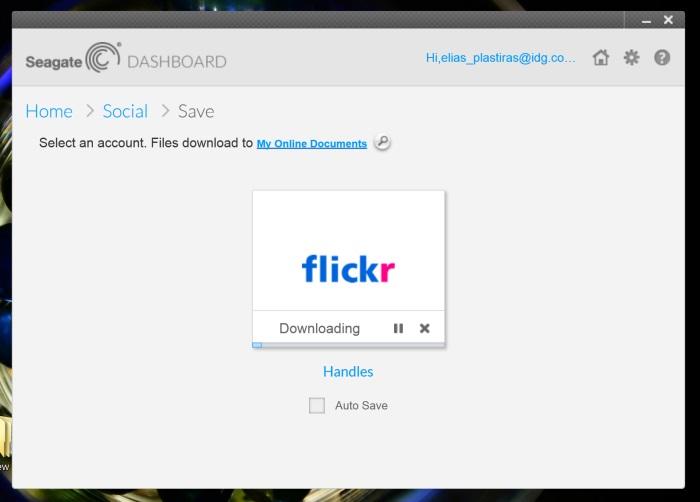Cancel the Flickr download with the X
Screen dimensions: 700x502
[425, 328]
